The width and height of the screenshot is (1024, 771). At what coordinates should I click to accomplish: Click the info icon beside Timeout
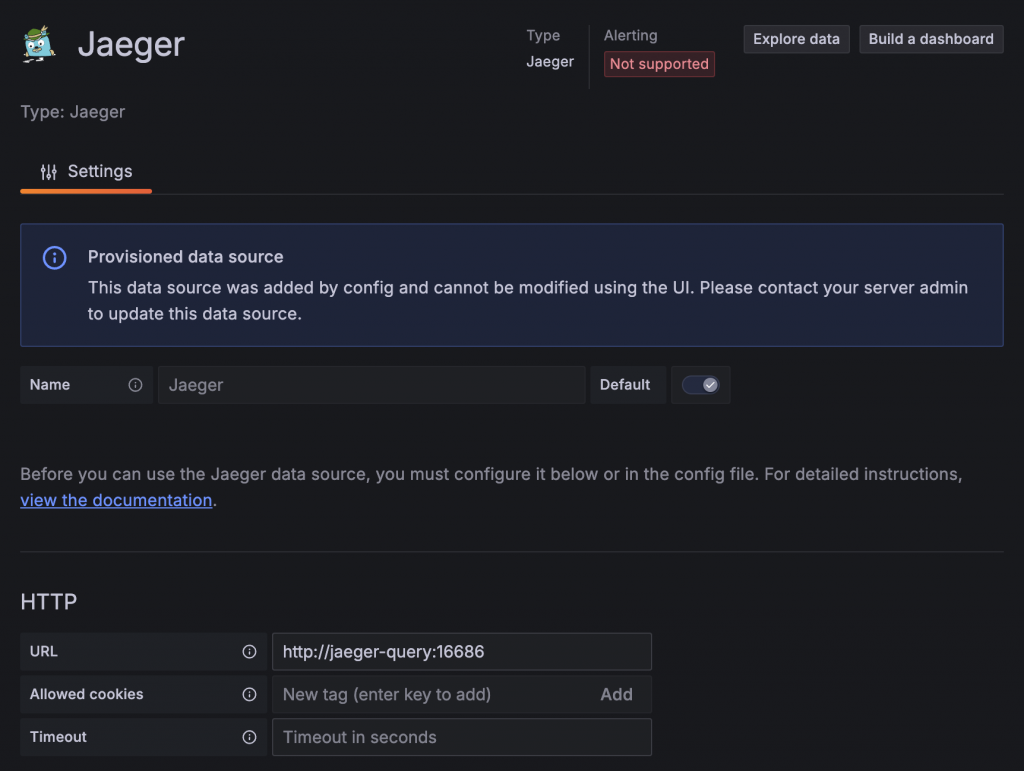point(249,737)
